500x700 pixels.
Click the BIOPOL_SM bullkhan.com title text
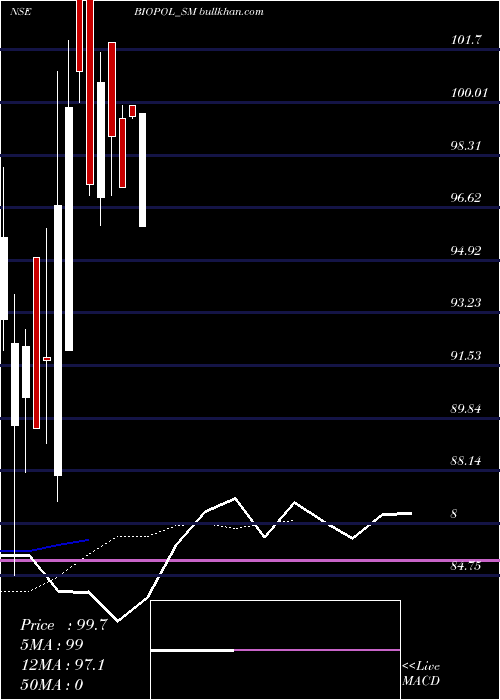tap(199, 12)
